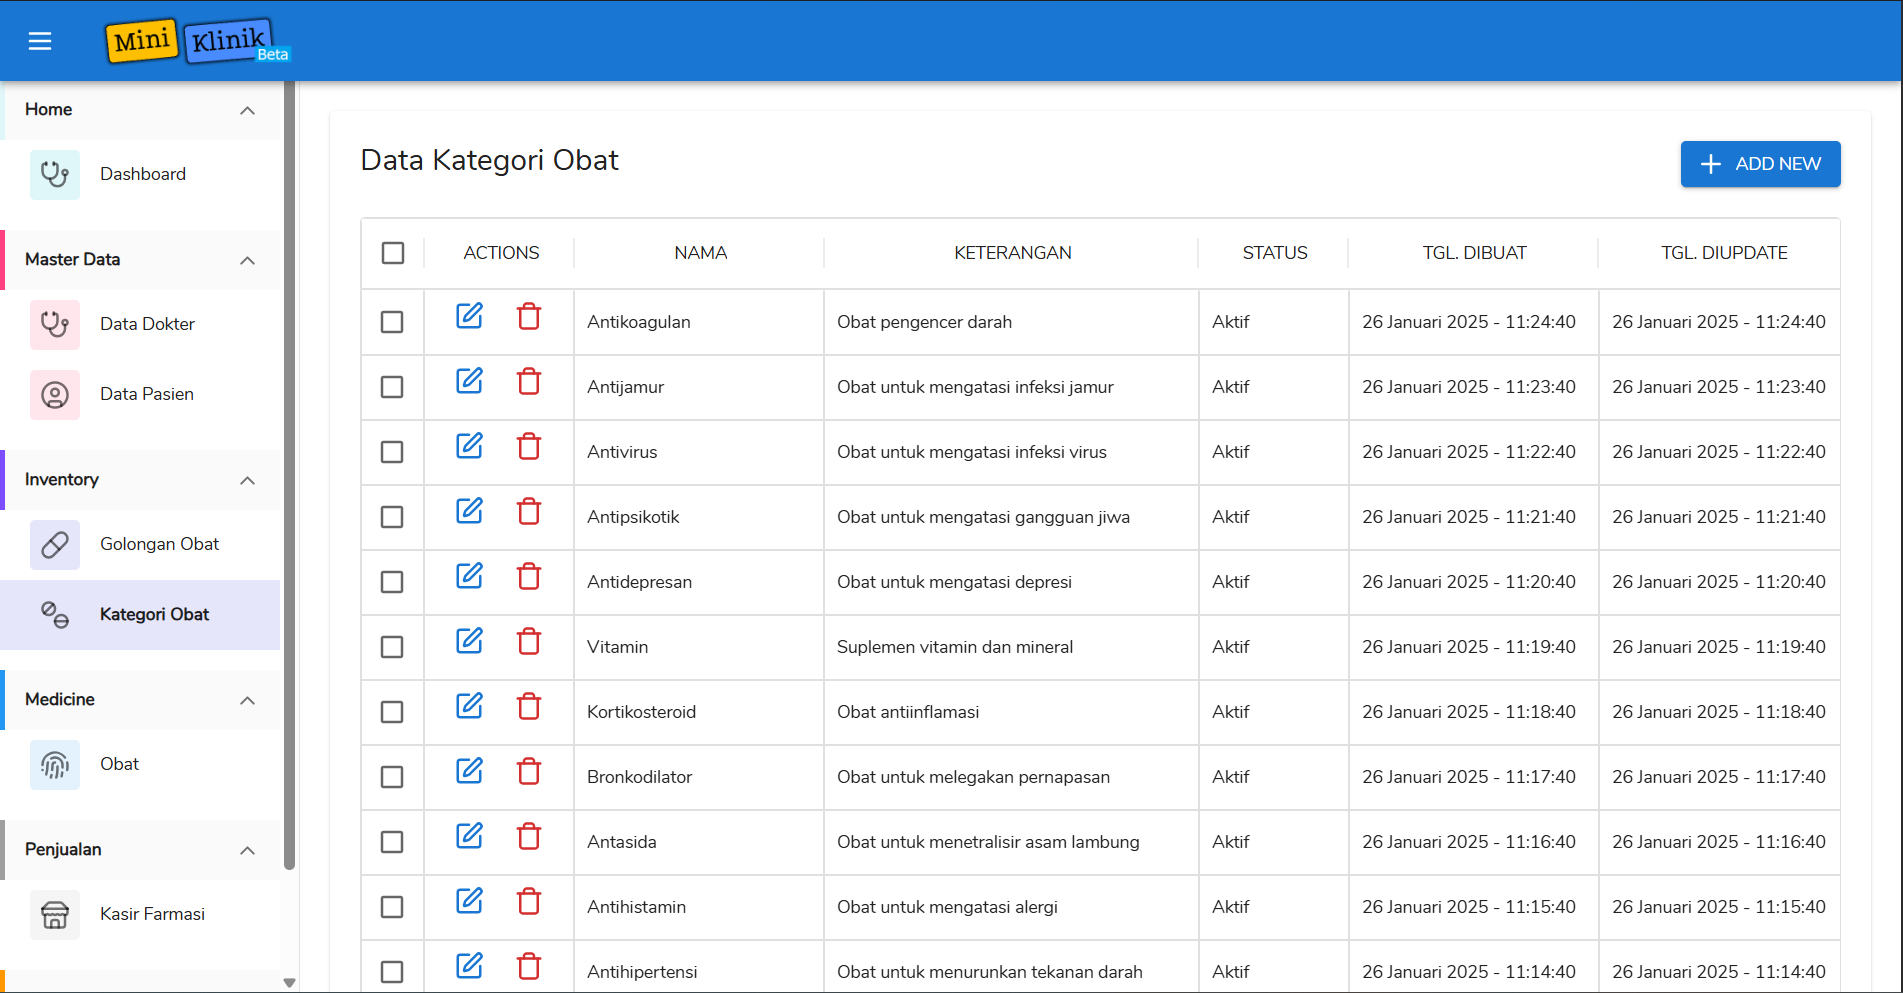This screenshot has width=1903, height=993.
Task: Sort by the STATUS column header
Action: [x=1275, y=253]
